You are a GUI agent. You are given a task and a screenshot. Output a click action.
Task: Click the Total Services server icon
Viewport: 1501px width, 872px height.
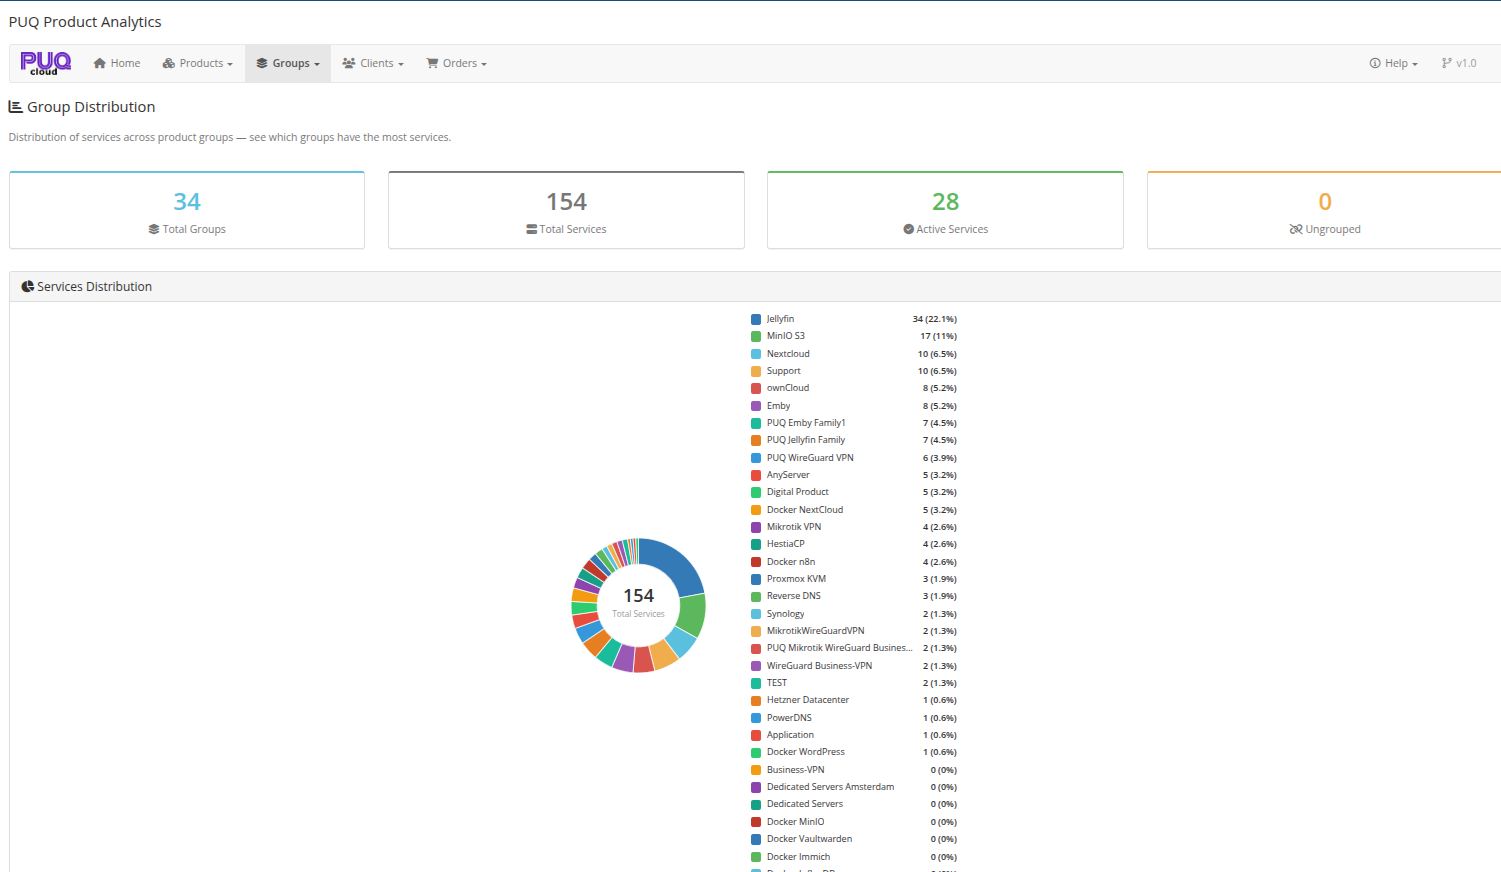tap(532, 229)
